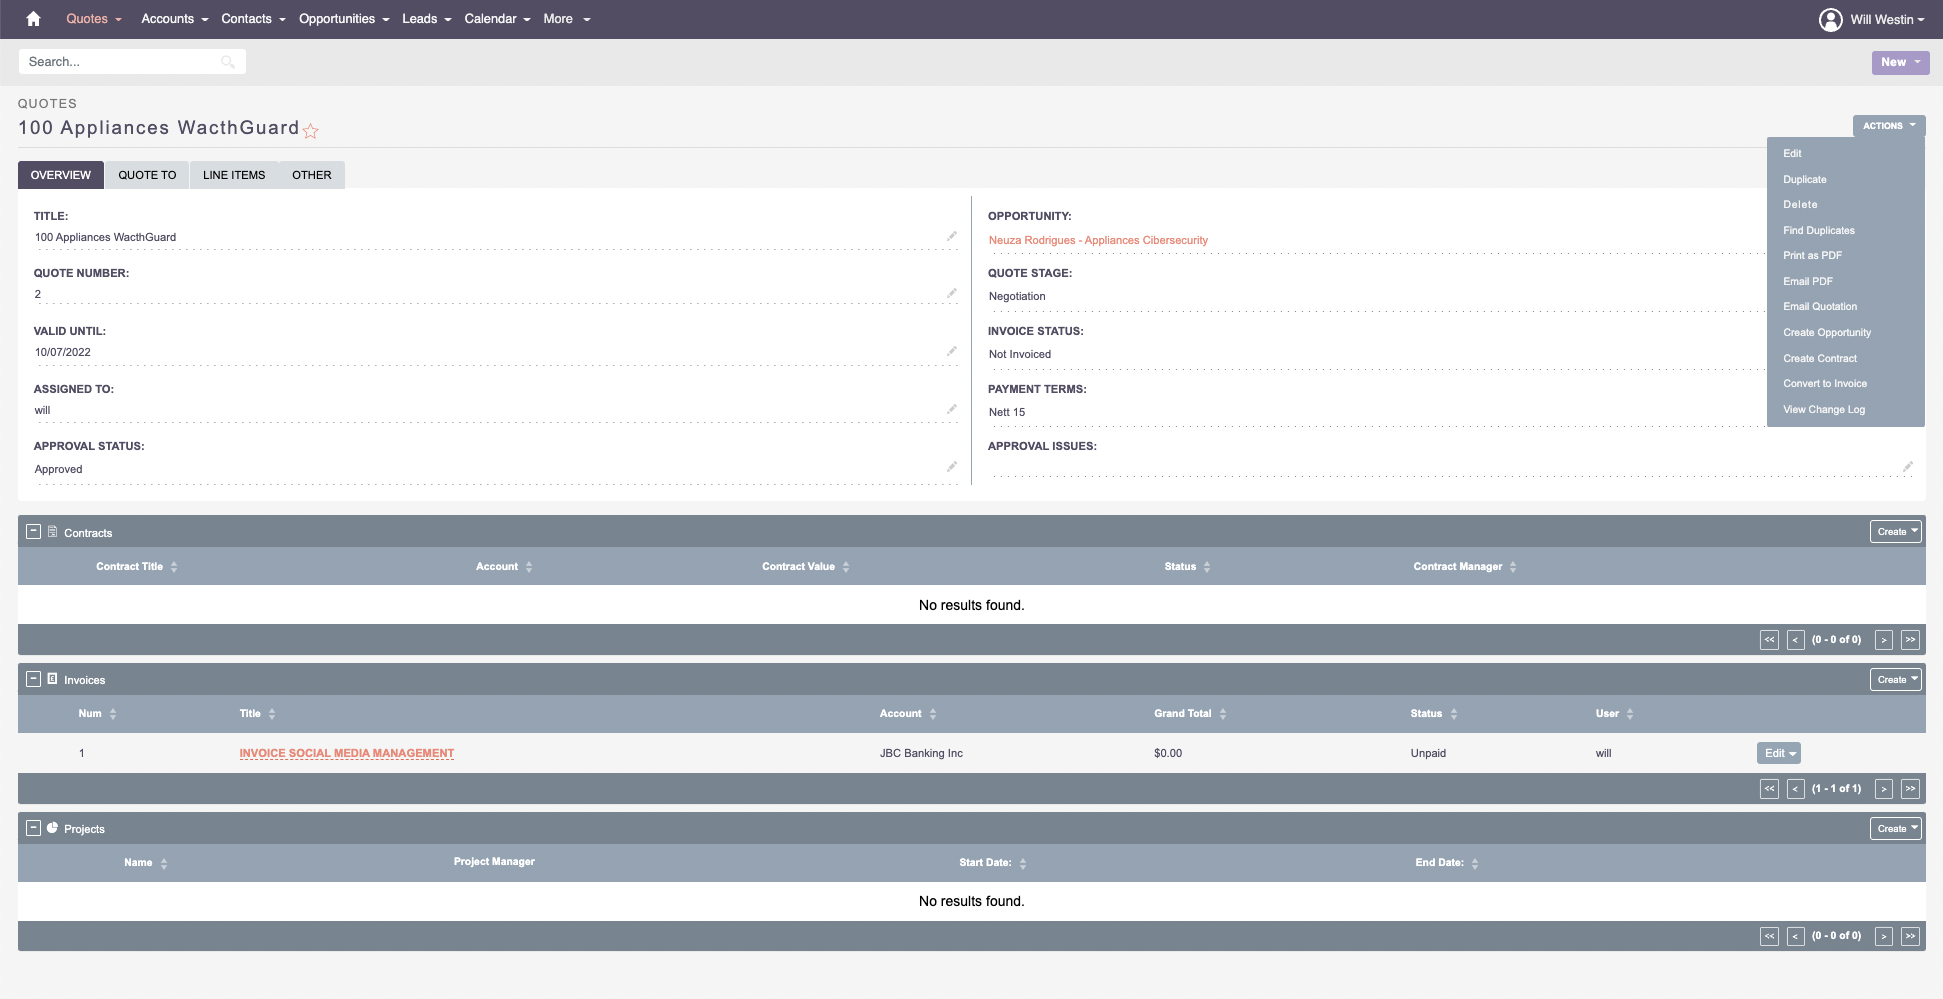Viewport: 1943px width, 999px height.
Task: Collapse the Contracts subpanel
Action: [x=33, y=532]
